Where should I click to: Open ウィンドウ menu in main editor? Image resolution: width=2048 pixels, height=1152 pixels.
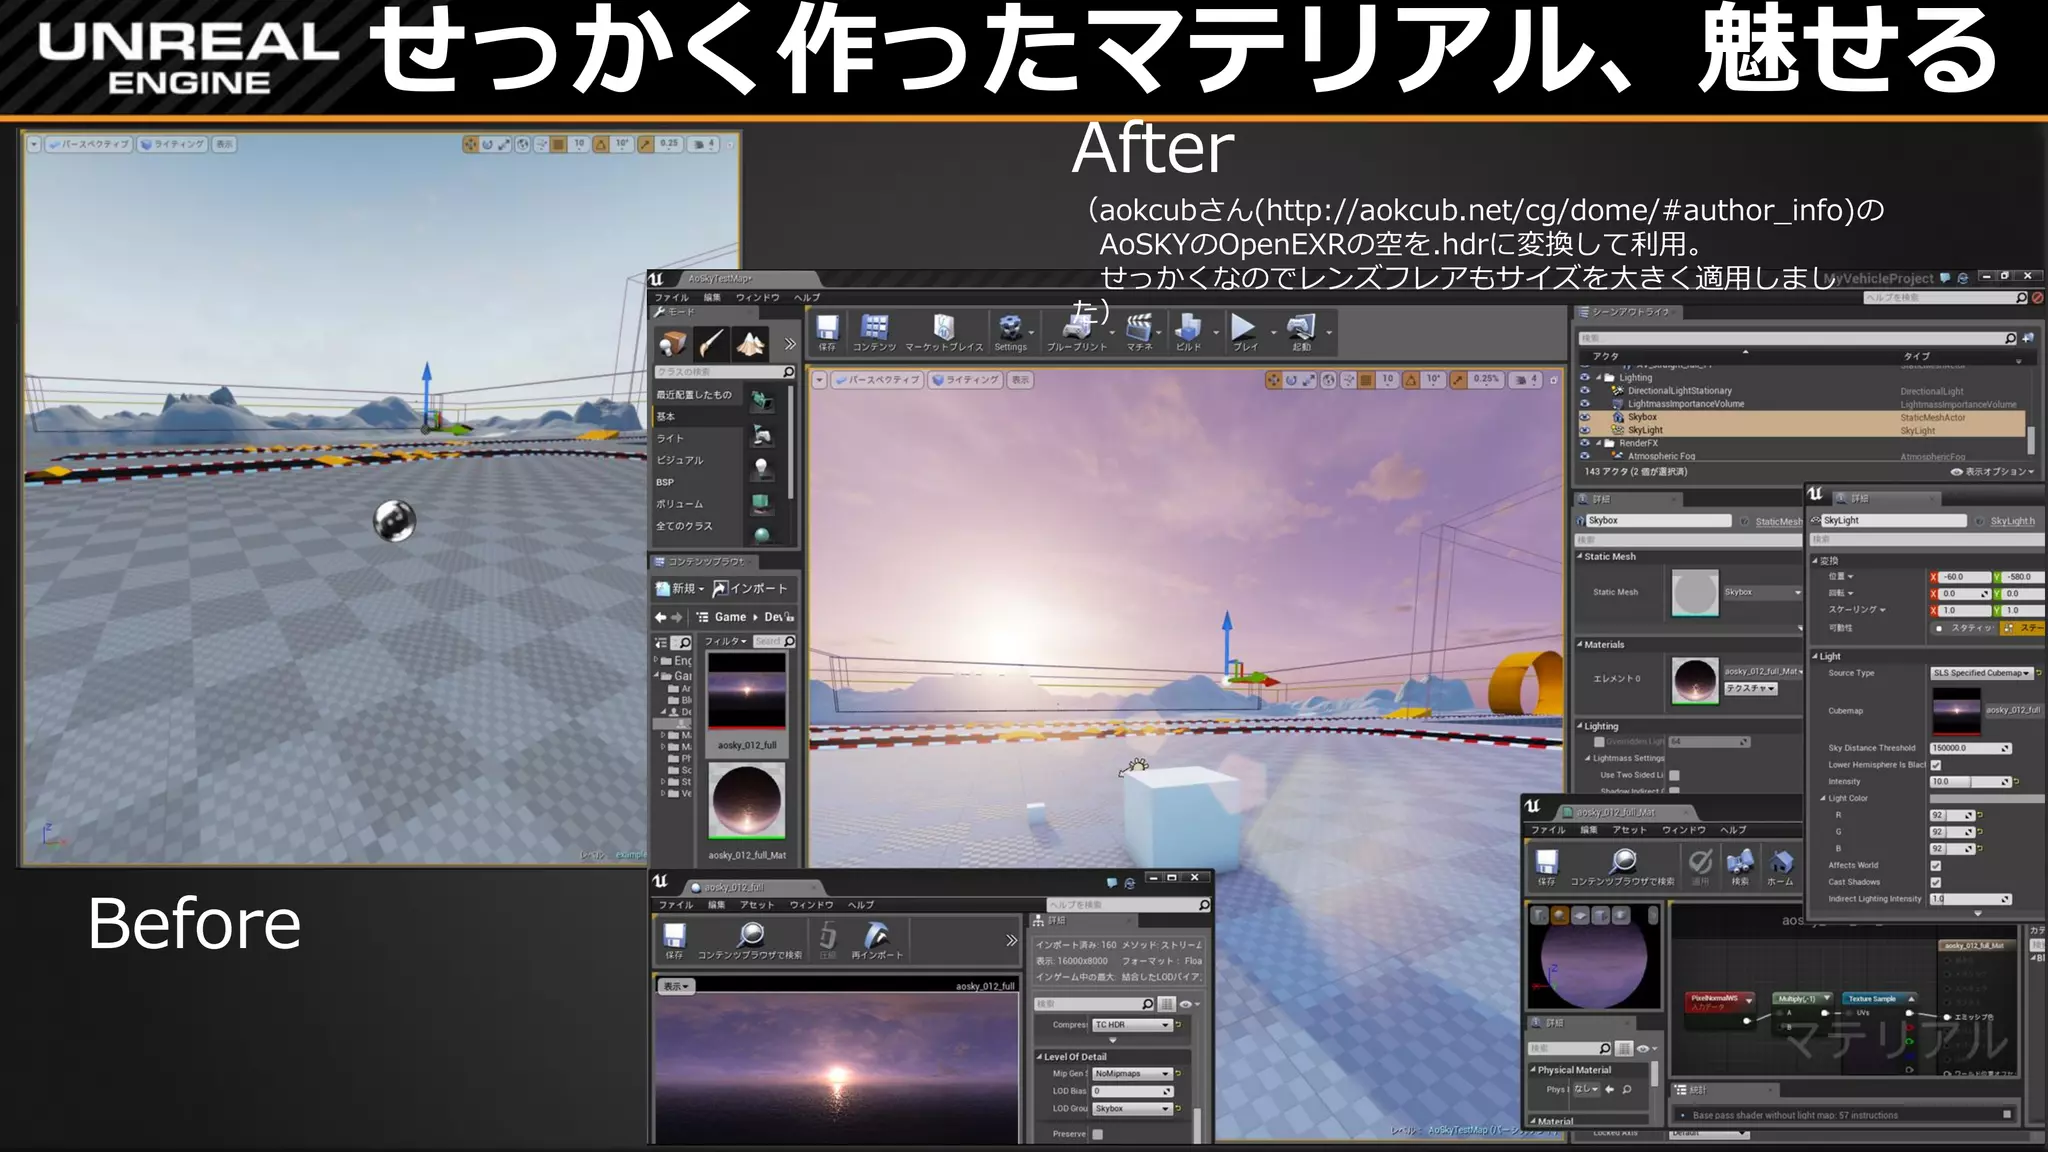pyautogui.click(x=757, y=298)
